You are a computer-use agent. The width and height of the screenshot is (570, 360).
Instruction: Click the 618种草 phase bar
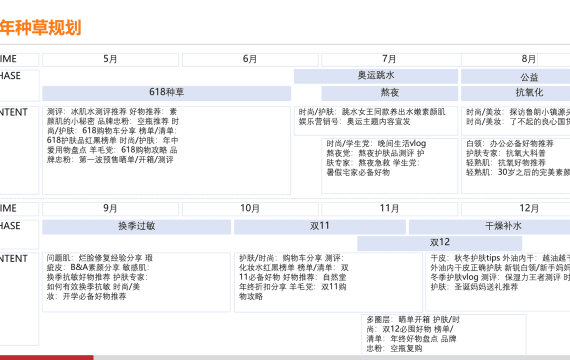pyautogui.click(x=166, y=93)
